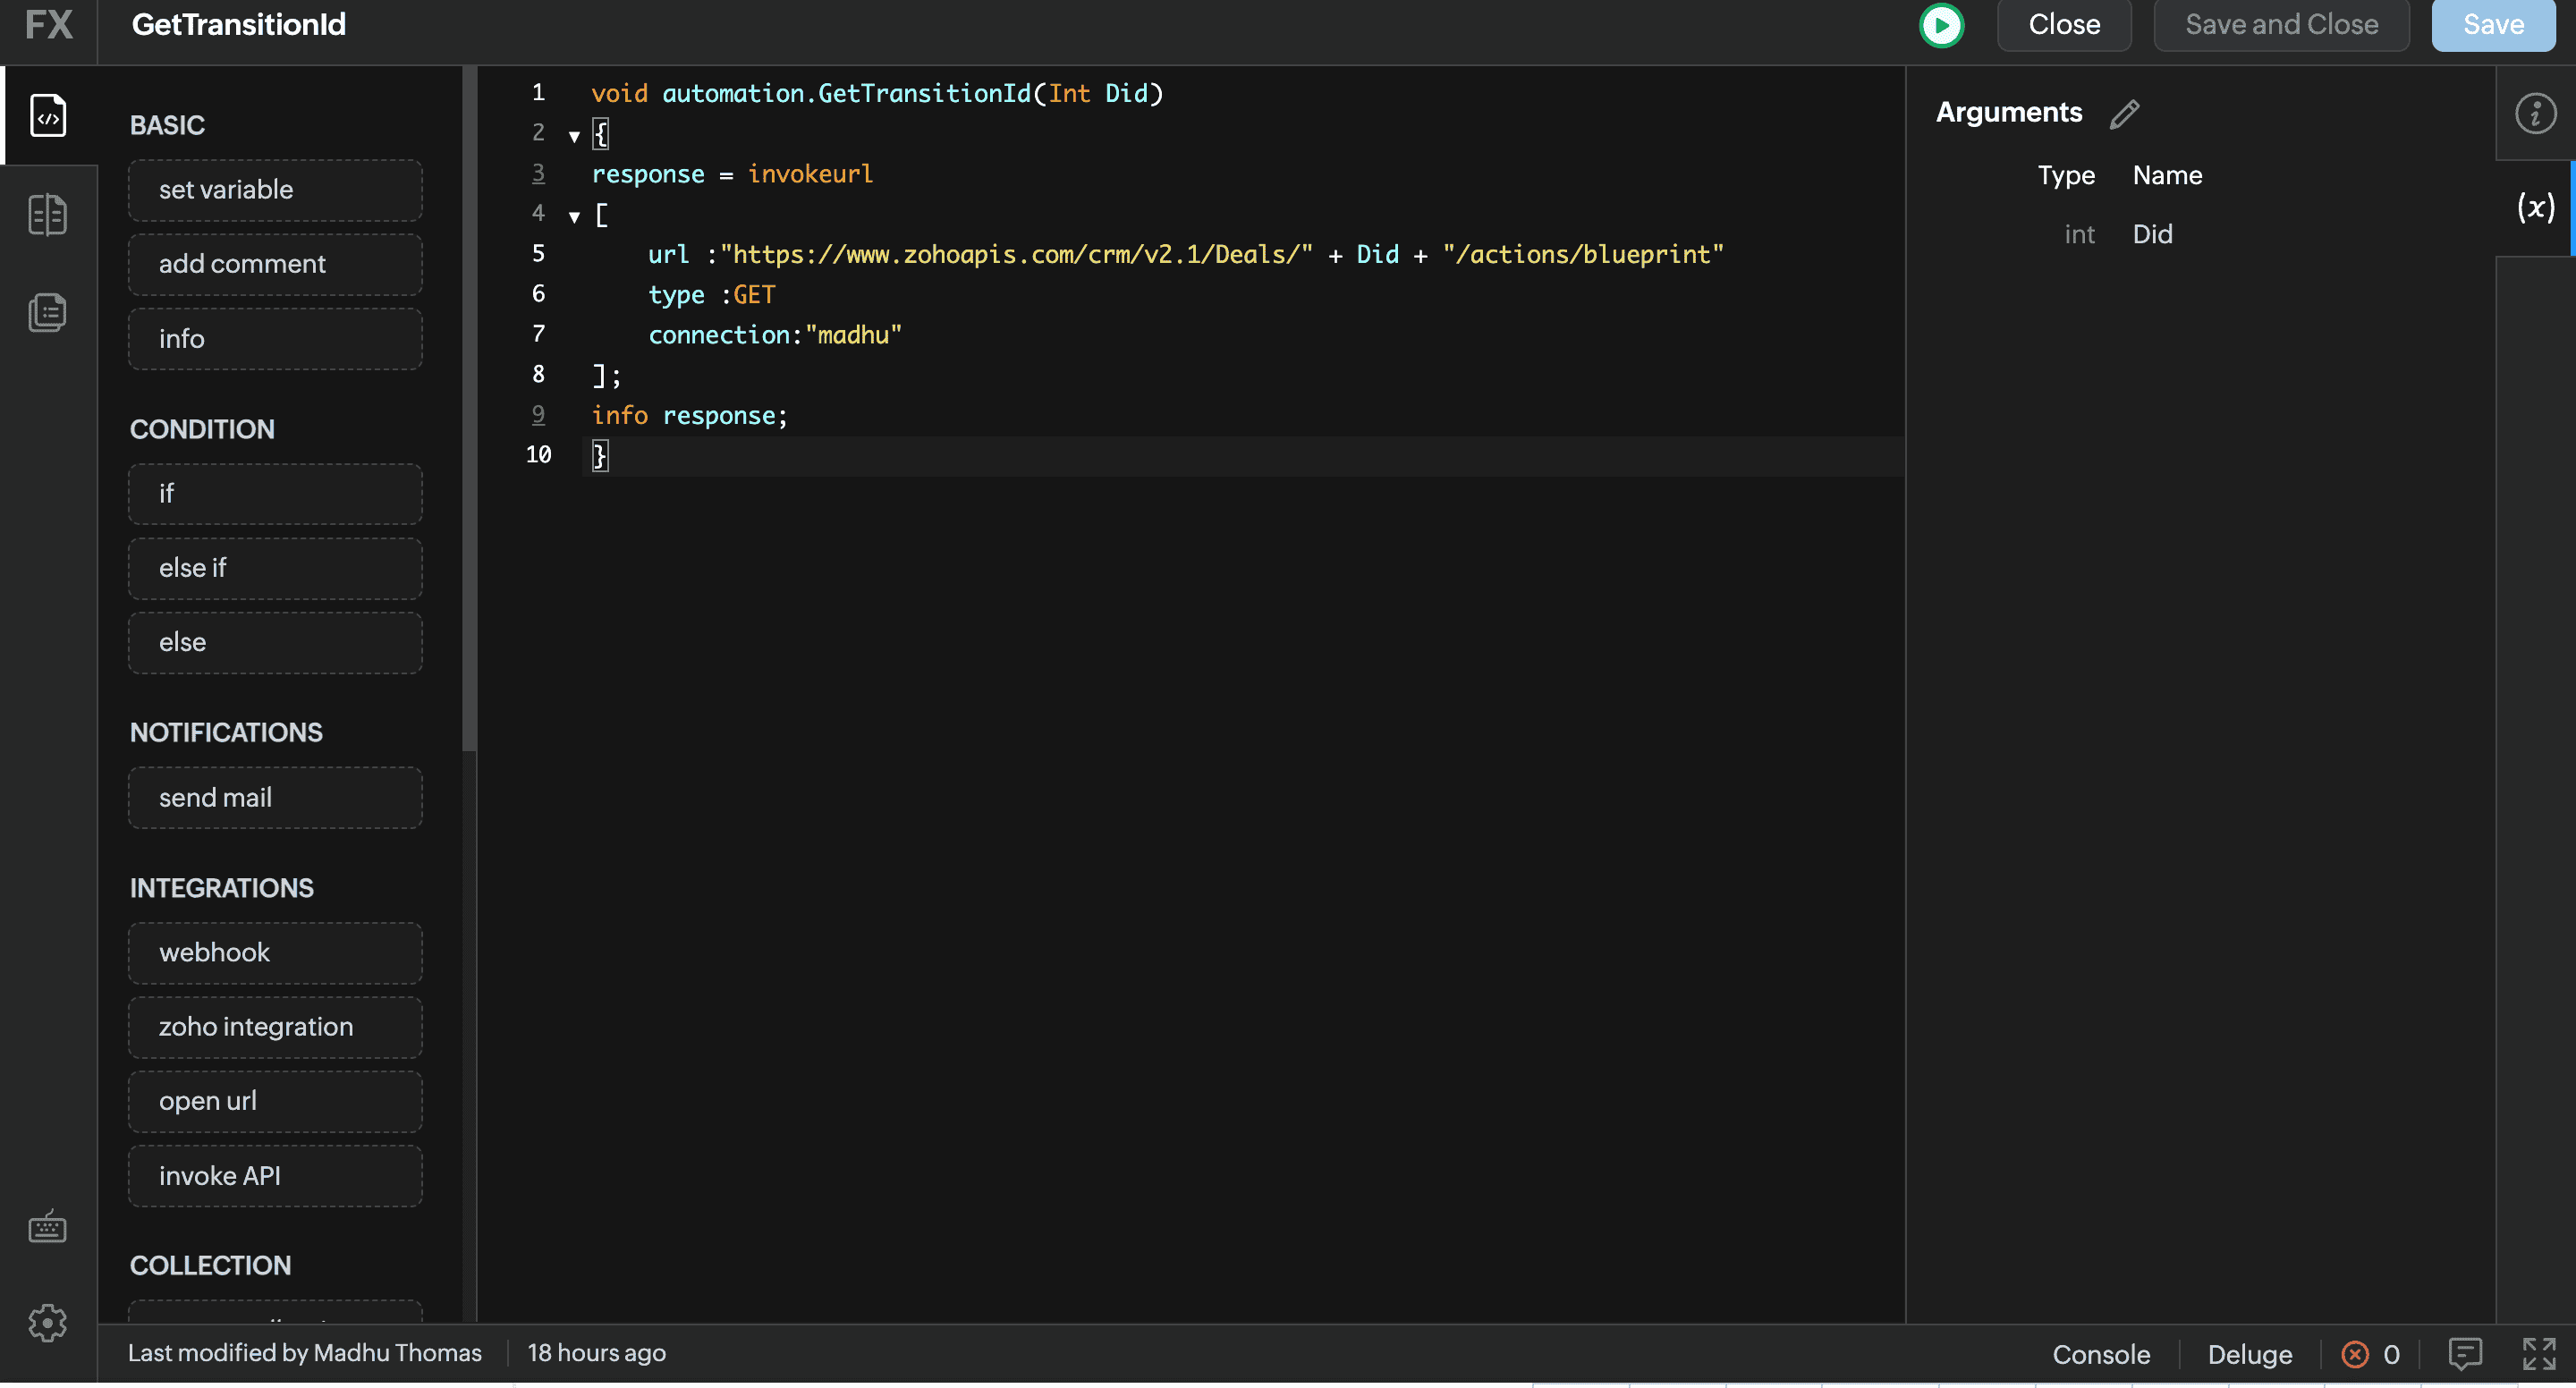Image resolution: width=2576 pixels, height=1388 pixels.
Task: Open the code editor icon in left sidebar
Action: click(x=48, y=115)
